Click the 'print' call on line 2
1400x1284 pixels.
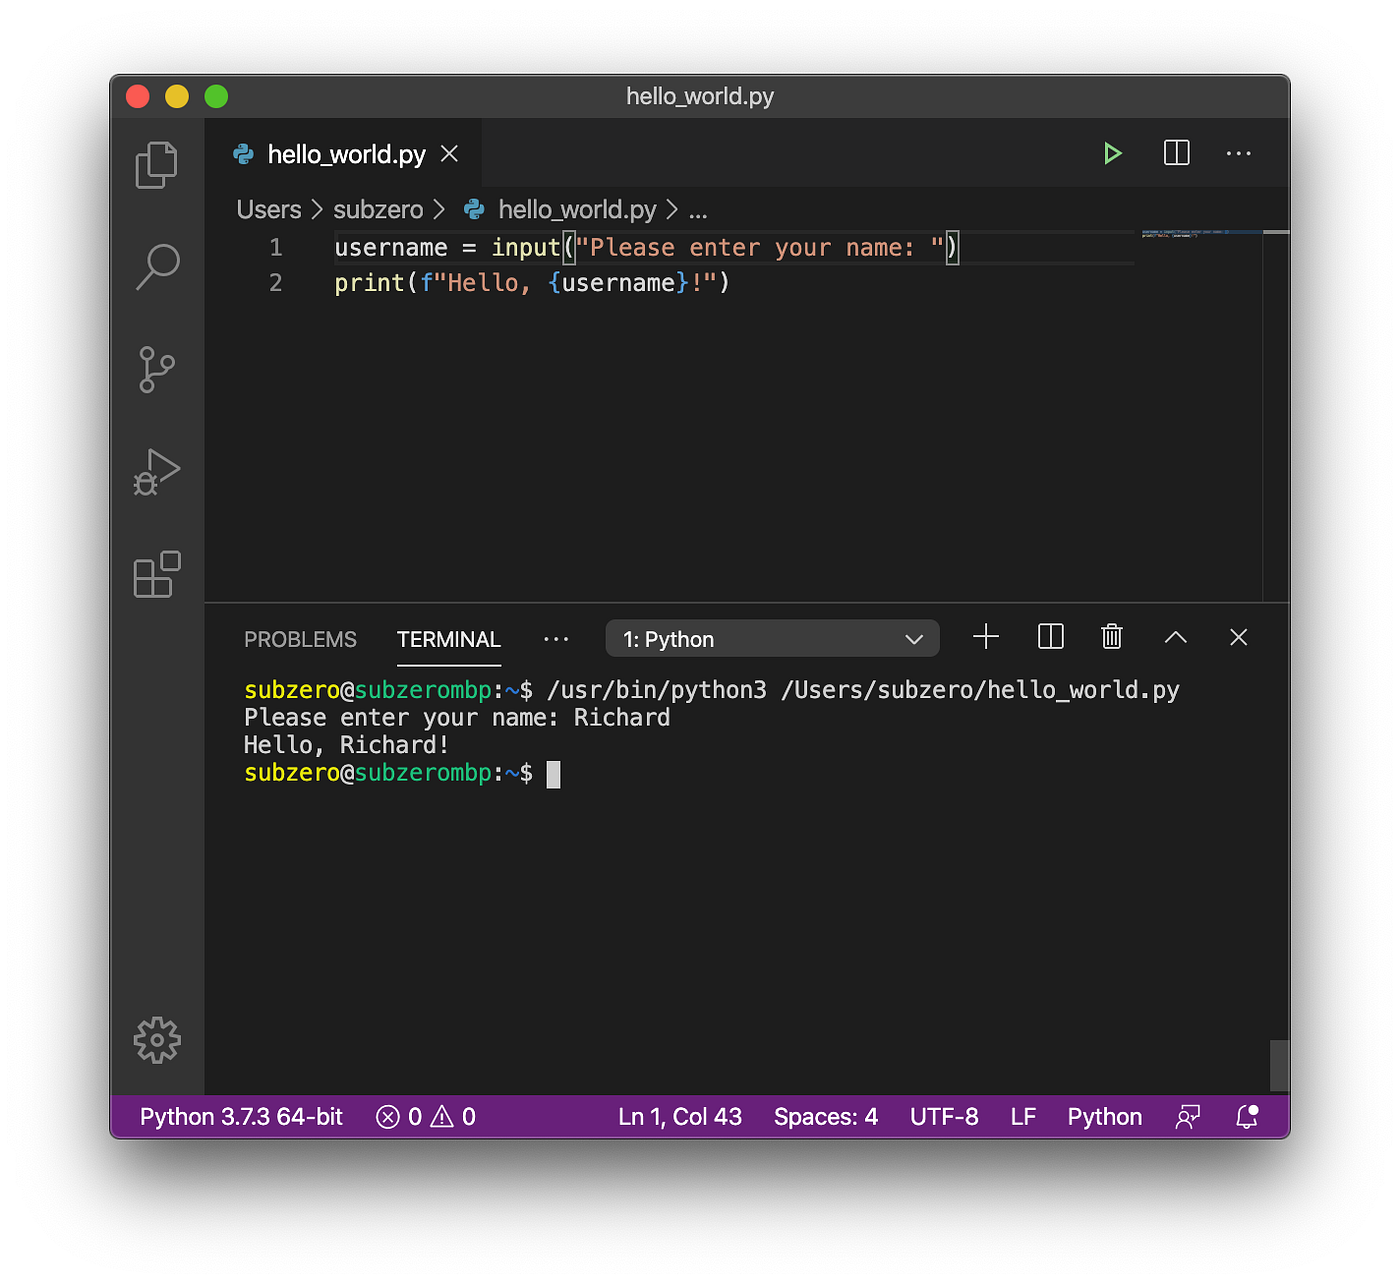pyautogui.click(x=369, y=283)
